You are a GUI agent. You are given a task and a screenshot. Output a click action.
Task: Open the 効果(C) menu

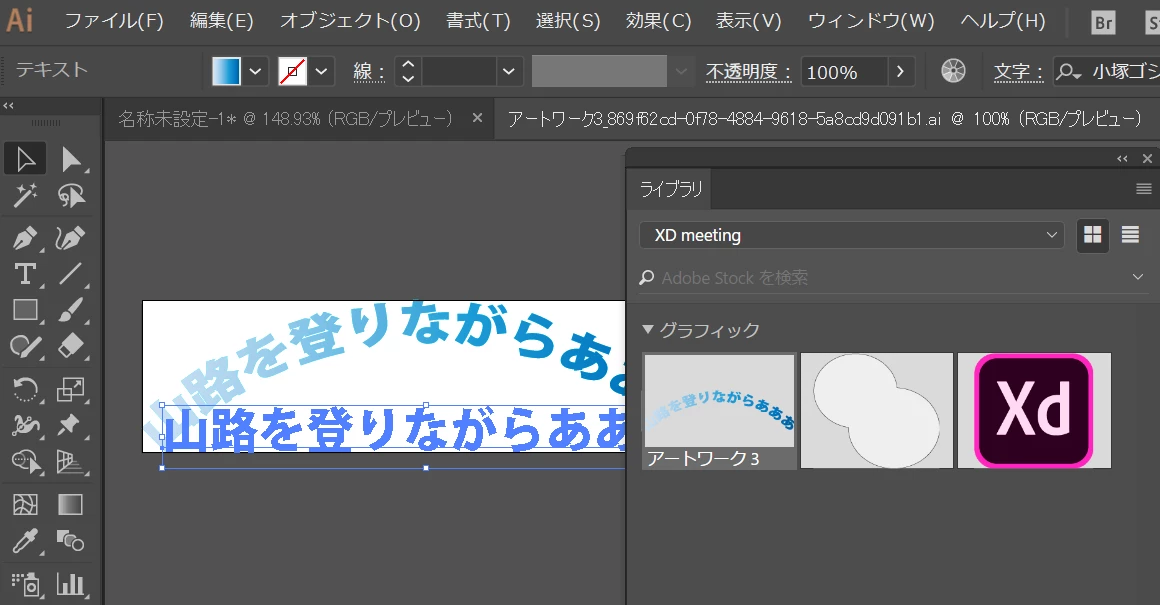point(658,21)
